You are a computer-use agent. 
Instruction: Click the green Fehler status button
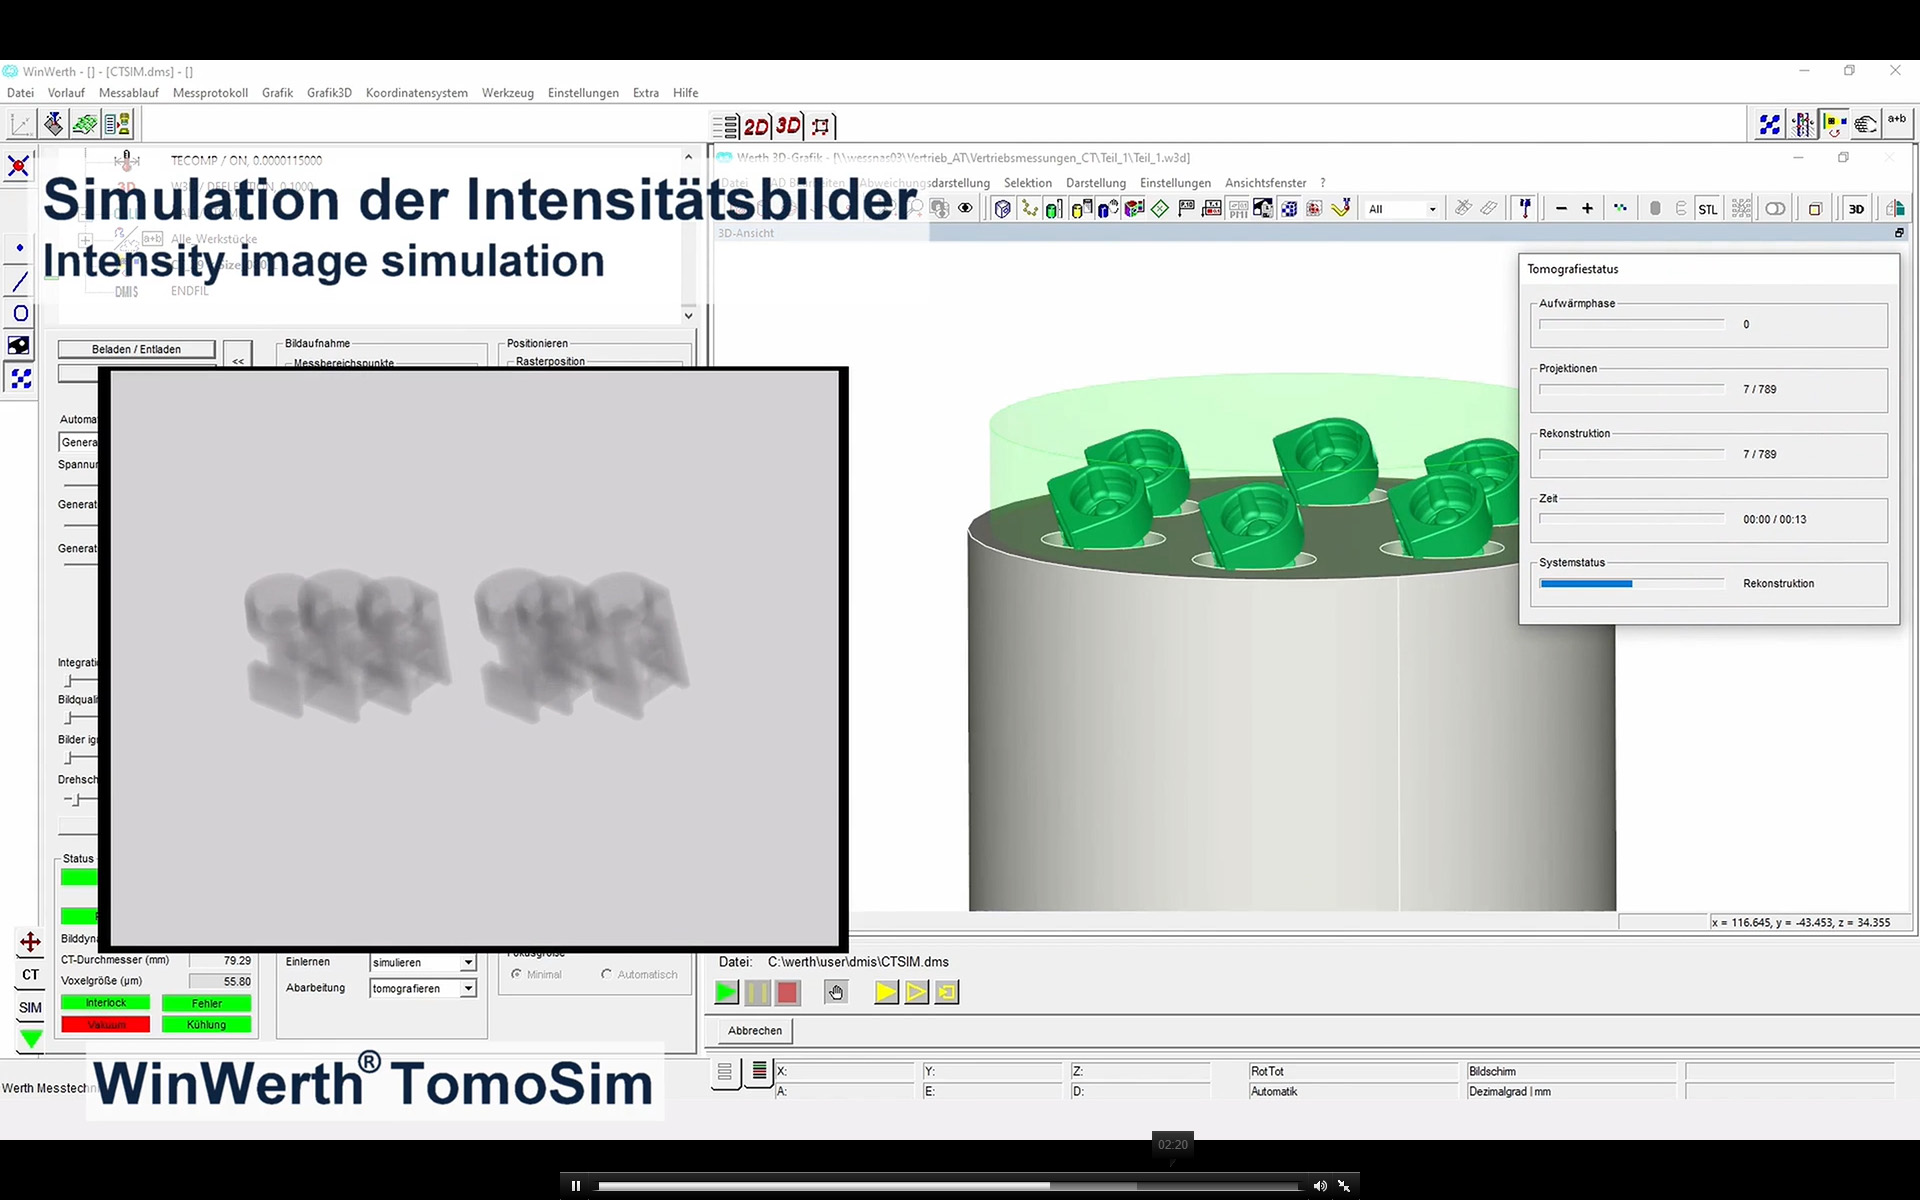tap(207, 1003)
